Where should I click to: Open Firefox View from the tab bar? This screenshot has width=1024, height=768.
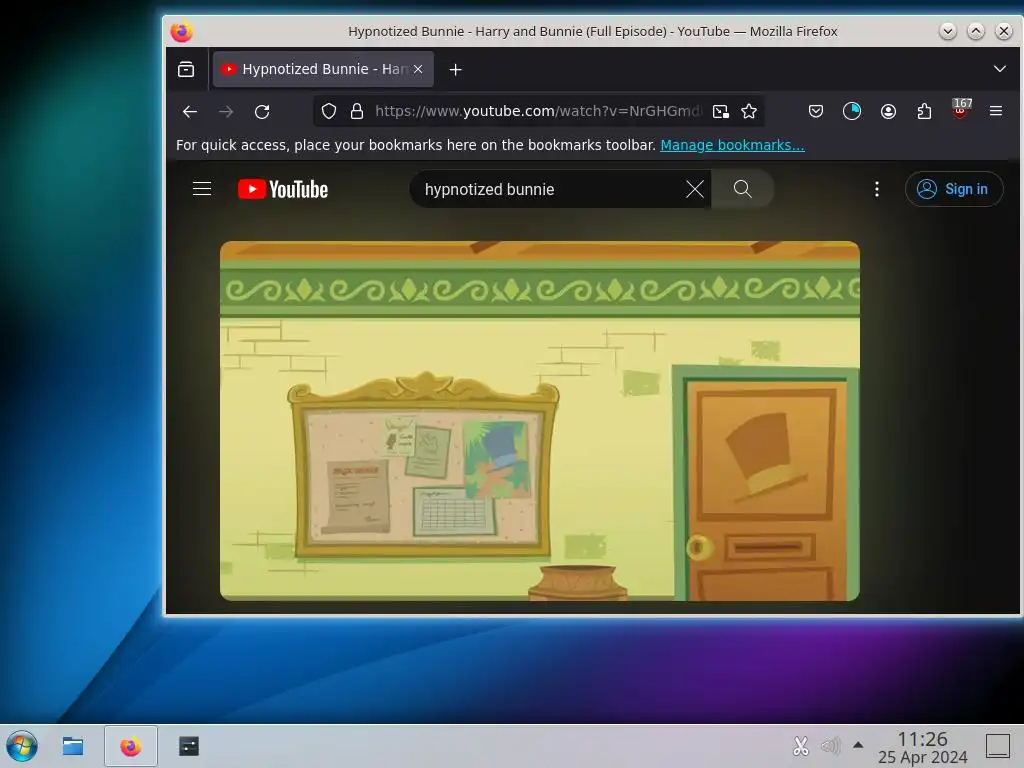pos(186,69)
